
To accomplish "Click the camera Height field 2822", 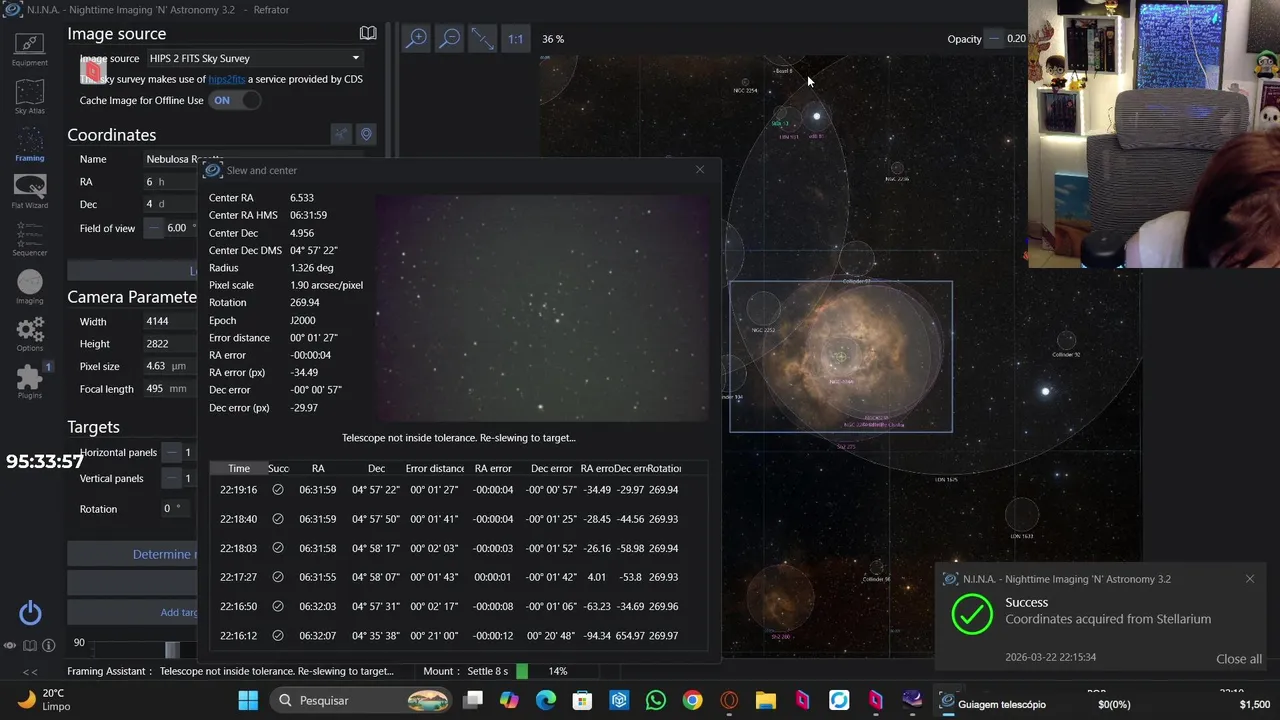I will pyautogui.click(x=170, y=343).
